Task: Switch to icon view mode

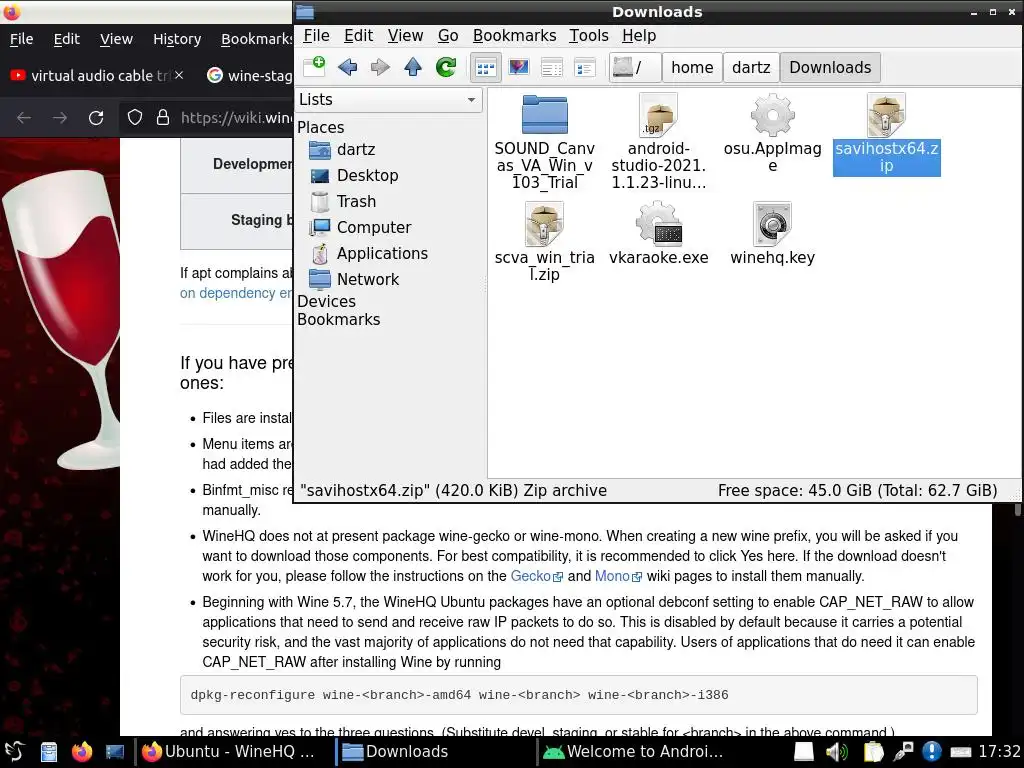Action: [486, 67]
